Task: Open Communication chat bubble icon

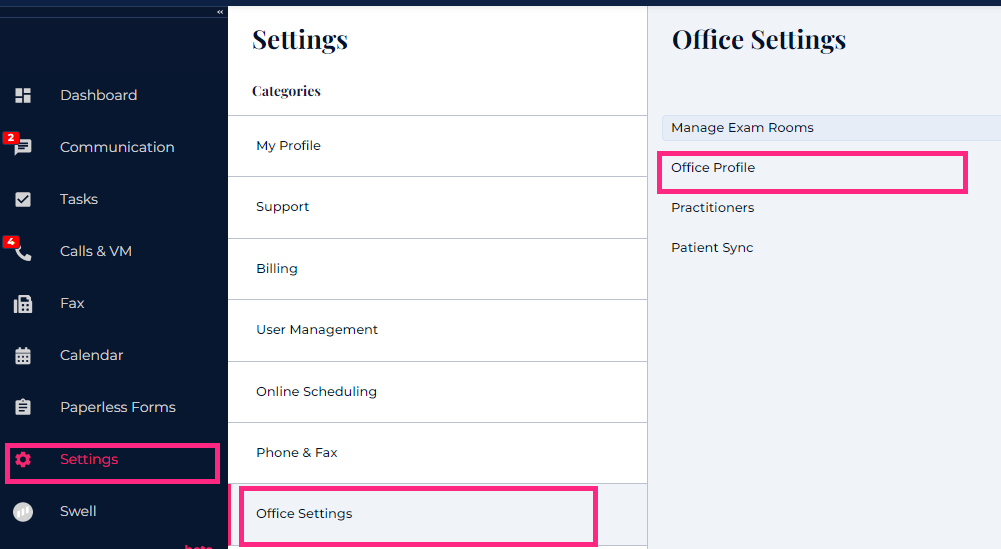Action: tap(23, 148)
